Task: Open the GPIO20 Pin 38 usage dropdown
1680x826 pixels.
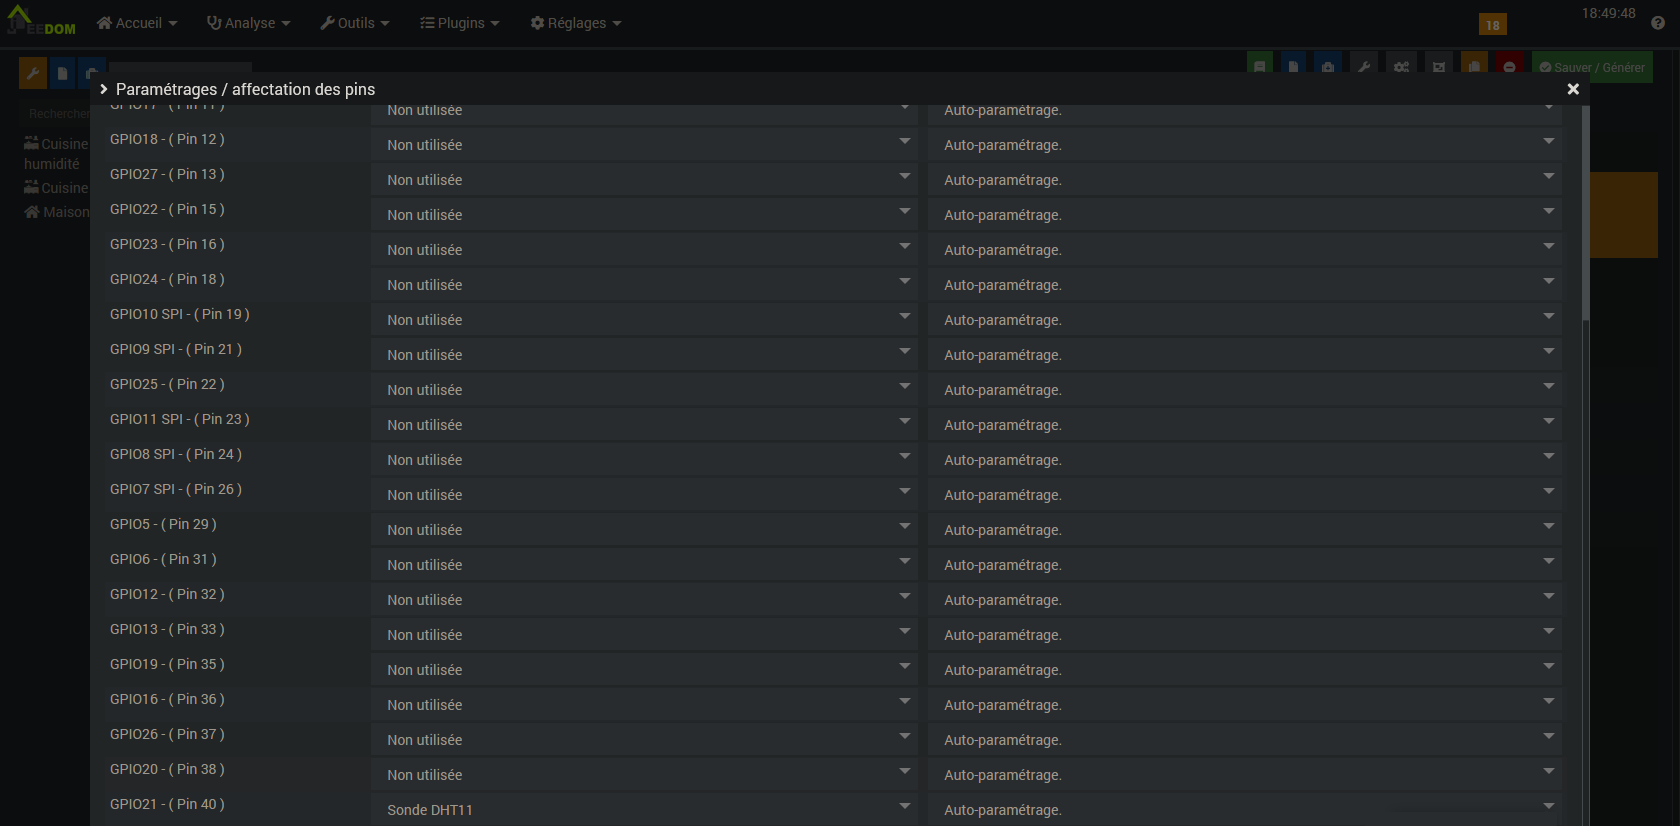Action: [x=644, y=775]
